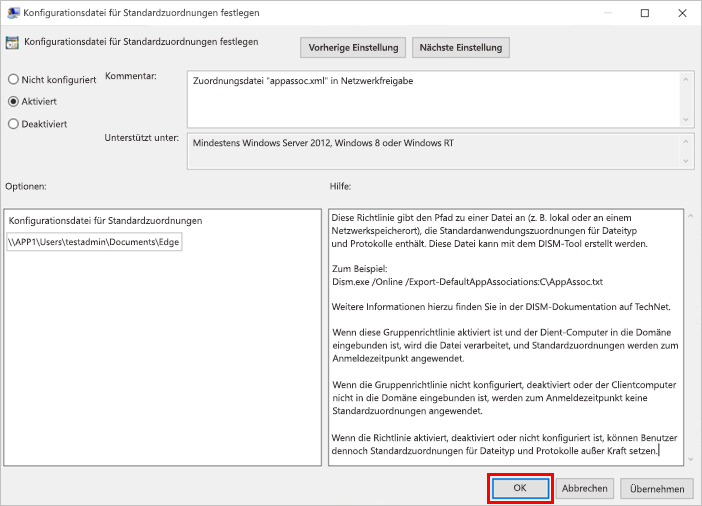Close the dialog with the X button
This screenshot has width=702, height=506.
pos(682,13)
